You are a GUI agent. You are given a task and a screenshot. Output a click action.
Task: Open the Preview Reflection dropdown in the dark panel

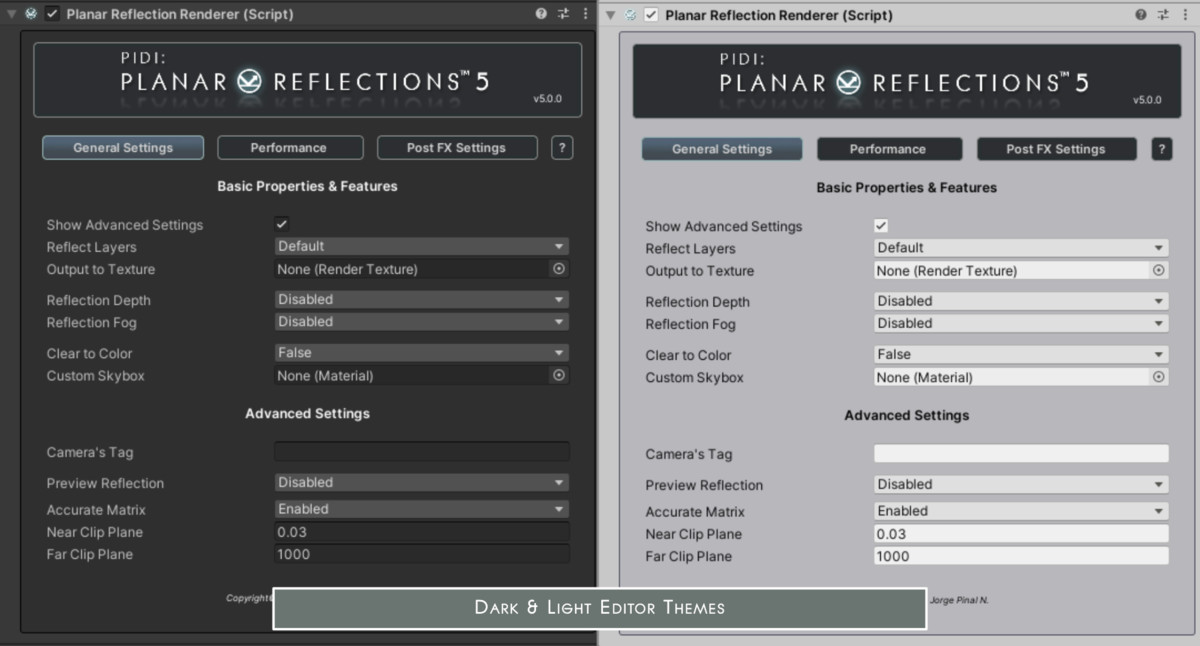coord(422,482)
